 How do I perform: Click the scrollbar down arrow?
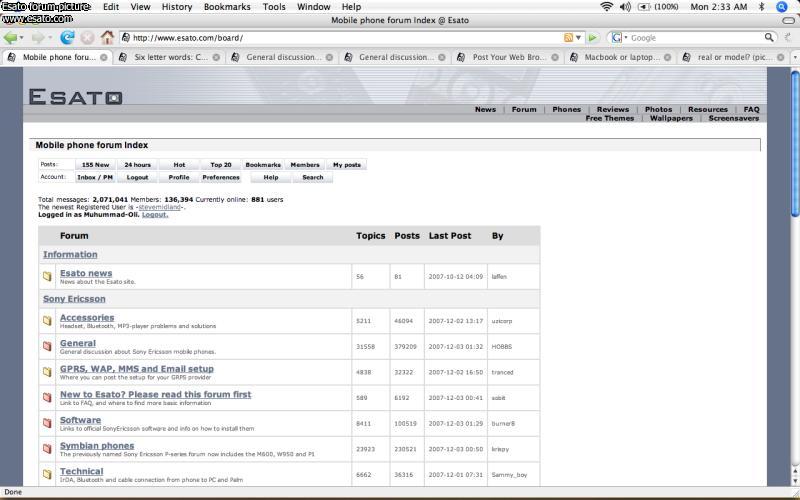[795, 481]
